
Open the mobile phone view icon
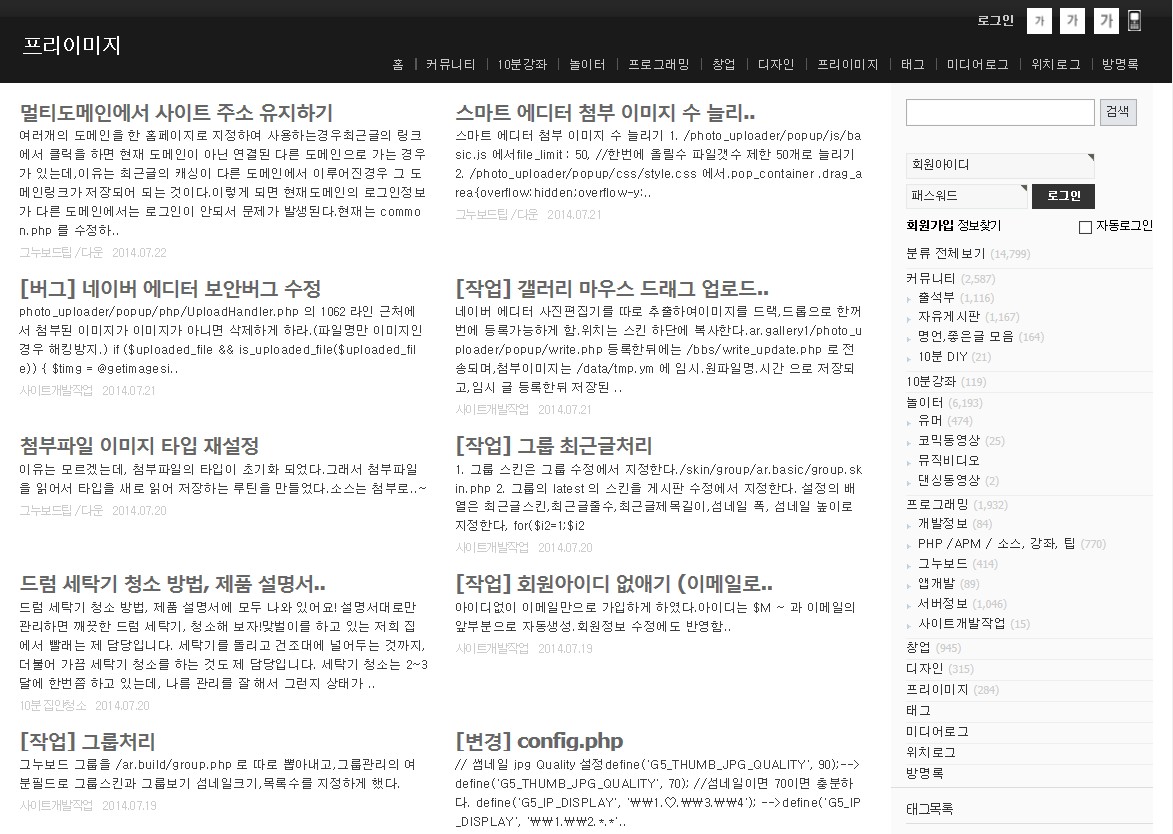click(x=1134, y=21)
